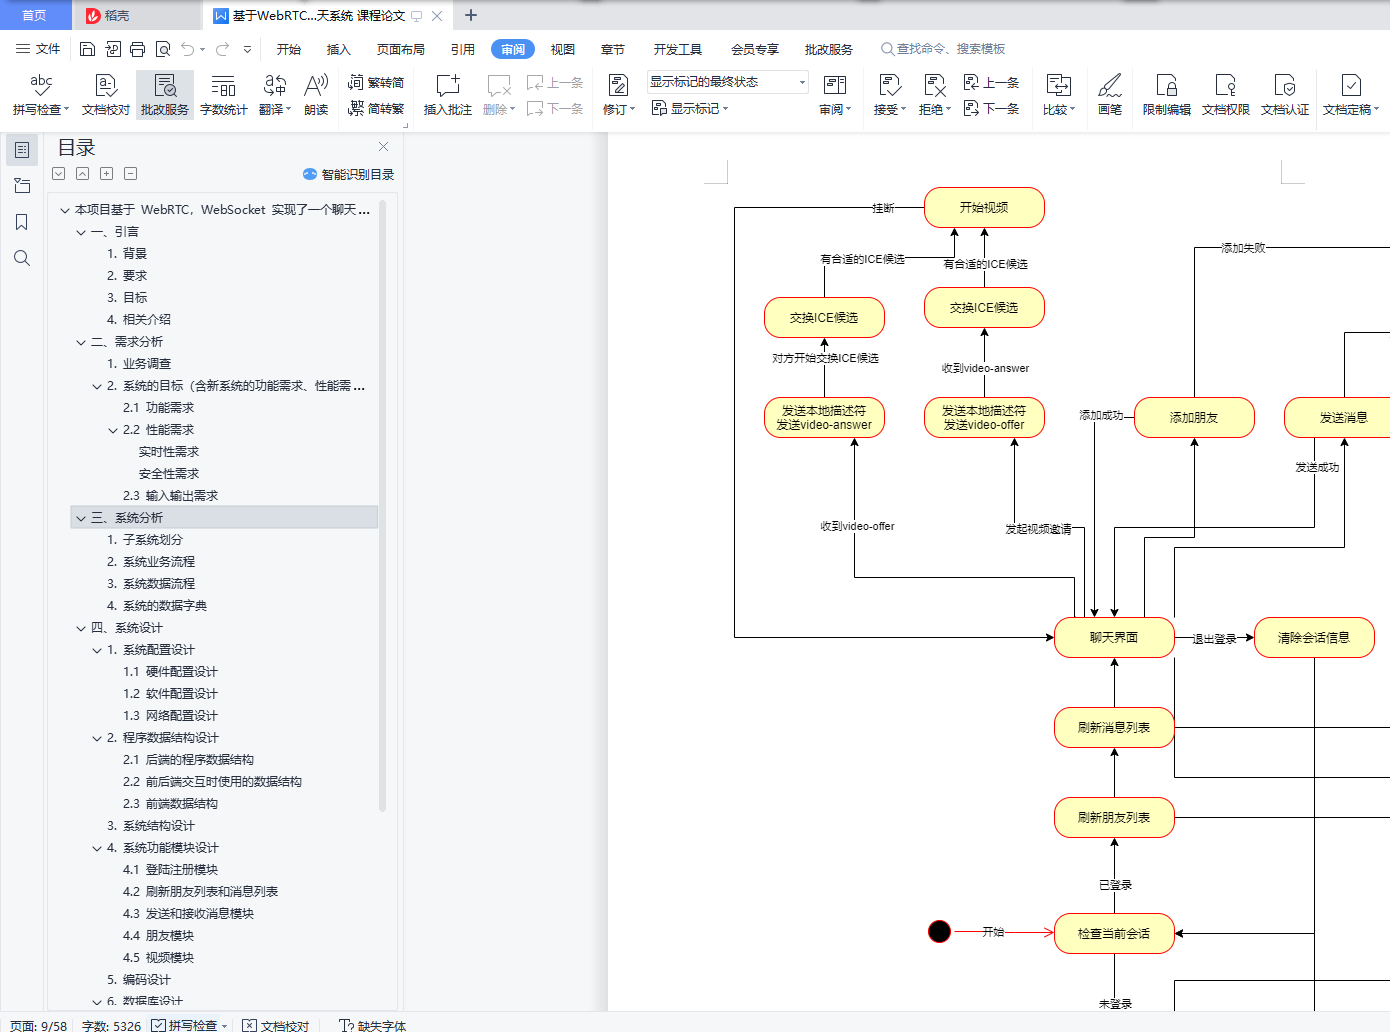Go to the next change (下一条)

[x=992, y=108]
